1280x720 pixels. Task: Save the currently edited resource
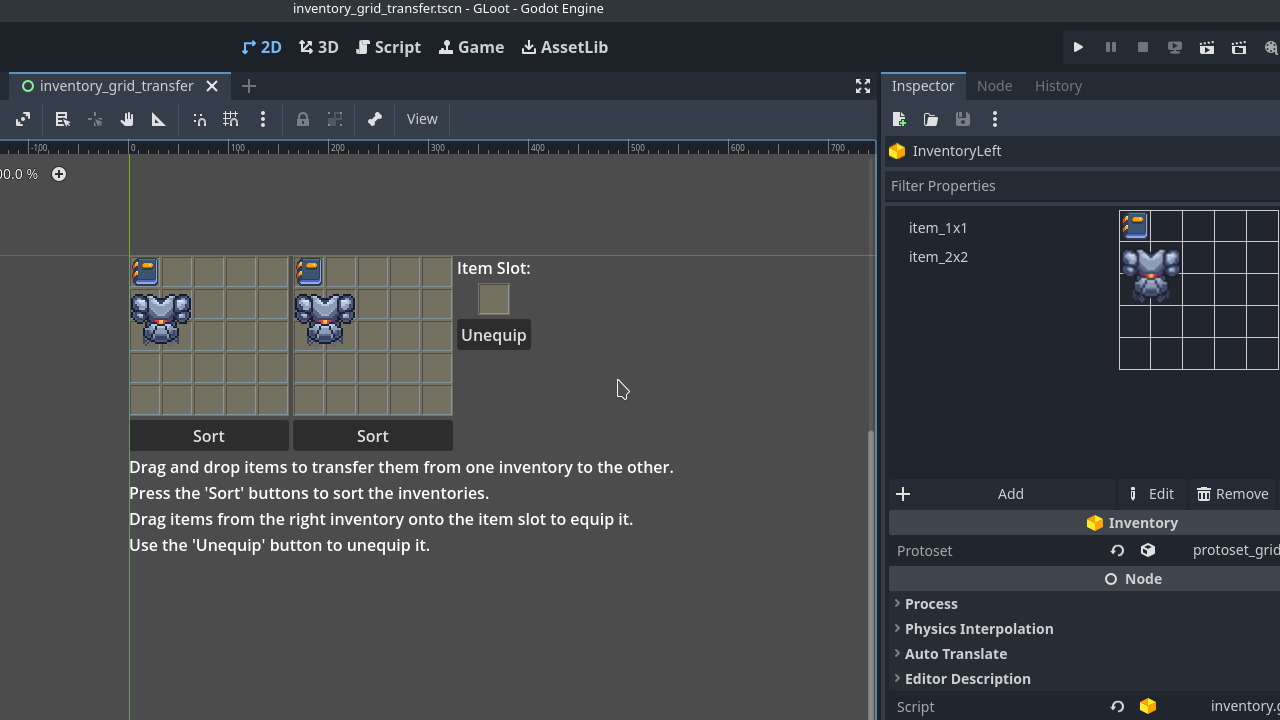(x=963, y=119)
